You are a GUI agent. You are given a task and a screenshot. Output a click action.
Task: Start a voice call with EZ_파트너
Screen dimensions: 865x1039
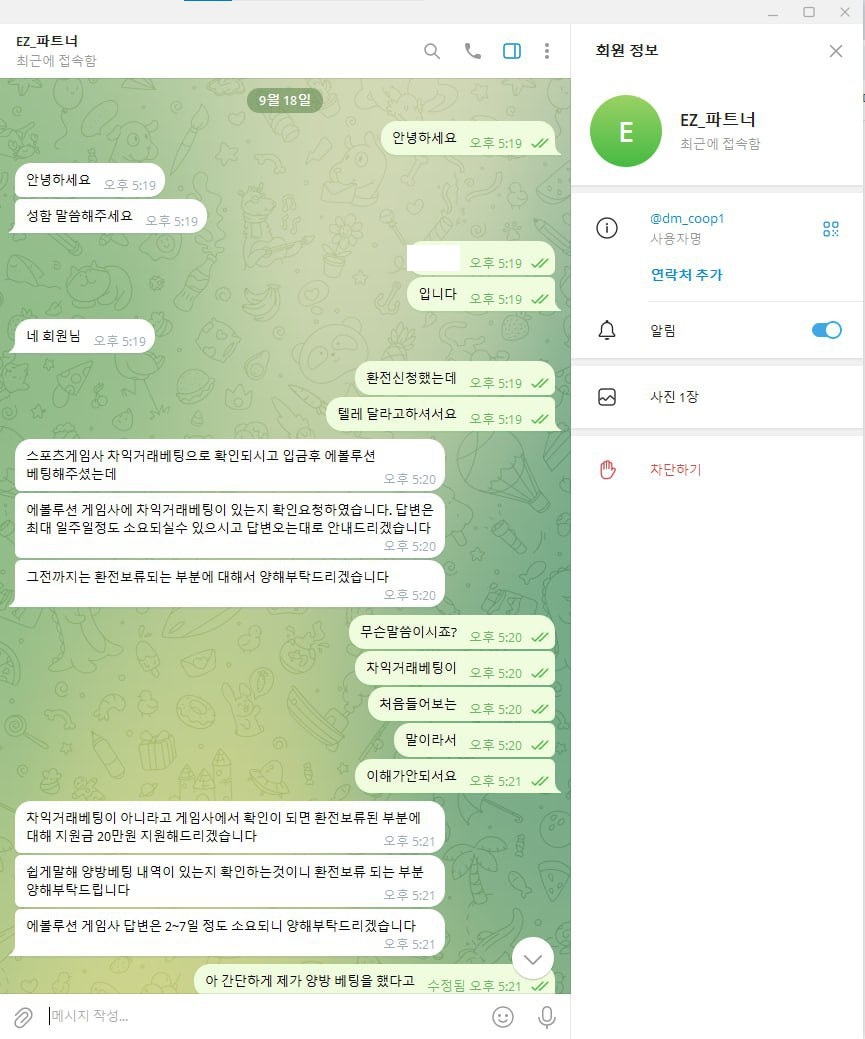pos(473,51)
